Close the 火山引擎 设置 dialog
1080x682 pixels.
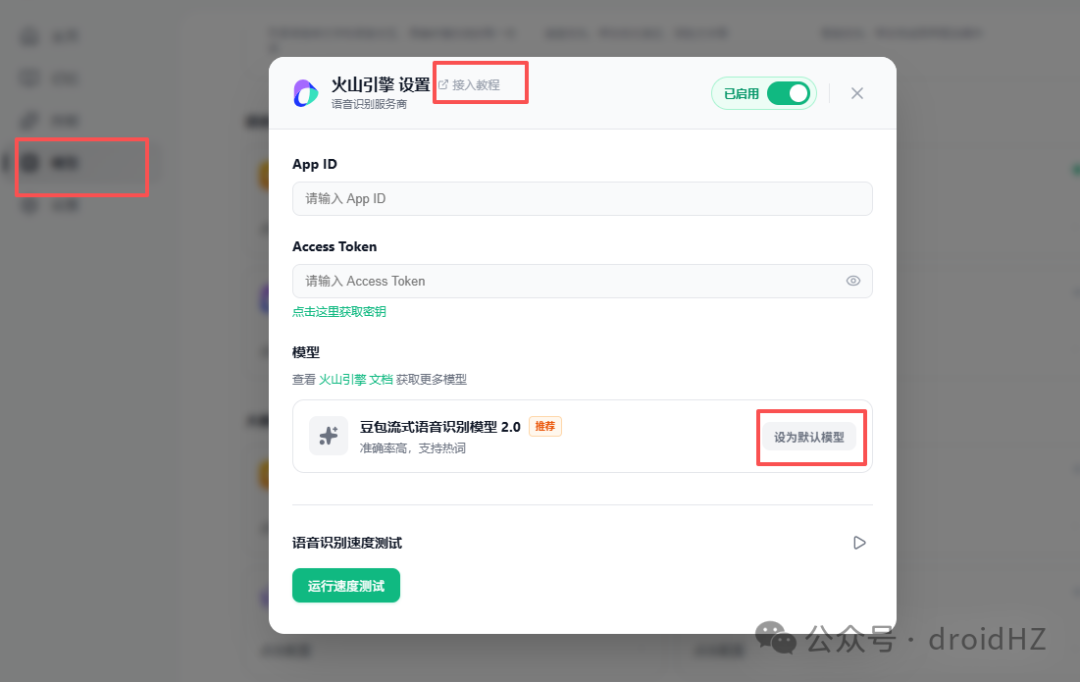point(857,93)
